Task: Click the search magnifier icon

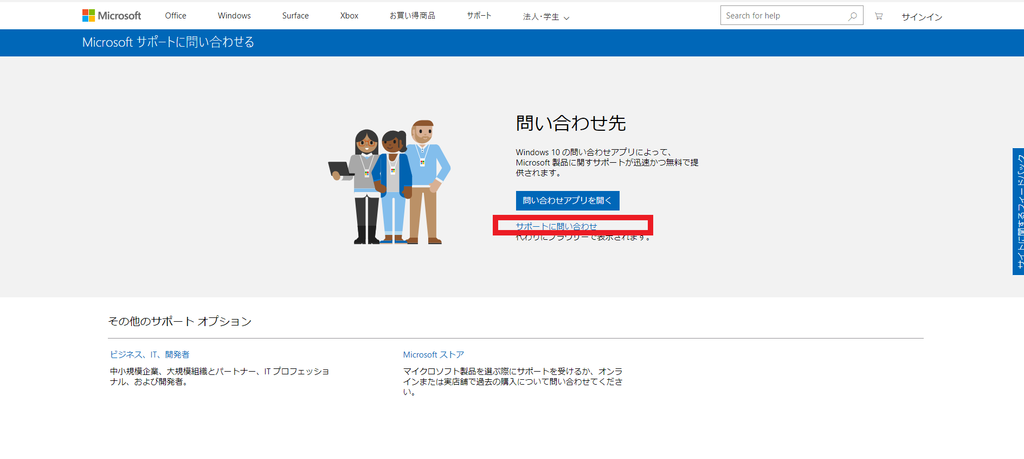Action: [852, 16]
